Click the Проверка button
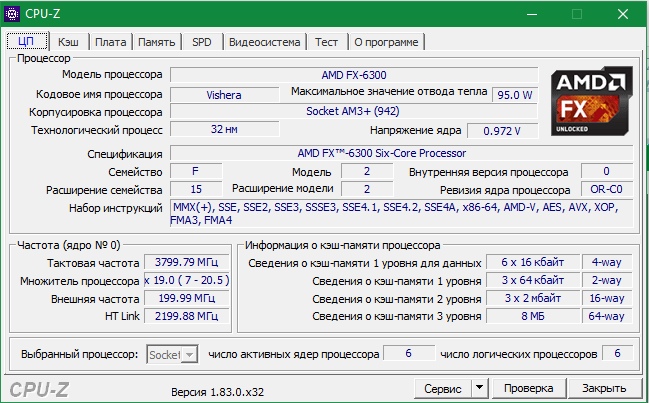Viewport: 649px width, 403px height. coord(529,388)
